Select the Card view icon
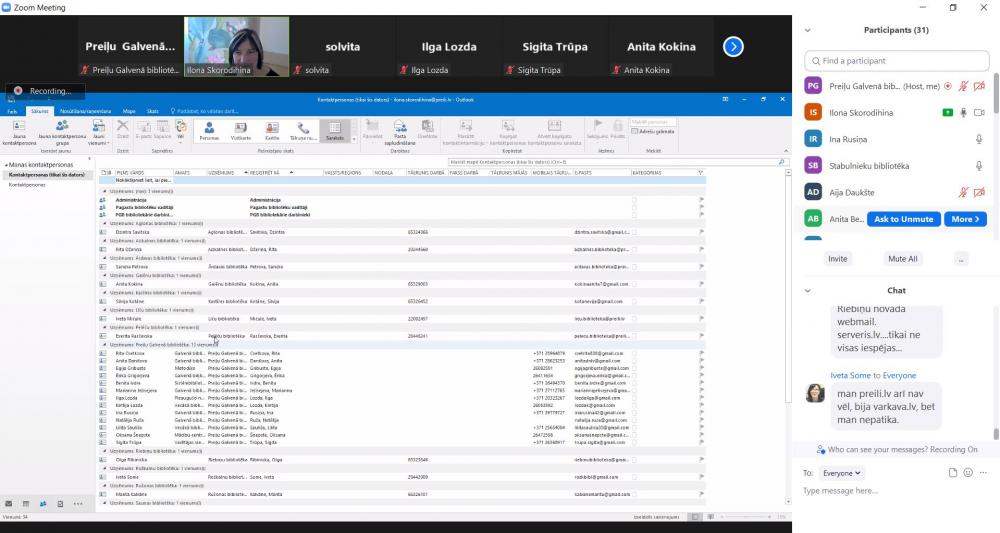The image size is (1000, 533). pyautogui.click(x=272, y=128)
